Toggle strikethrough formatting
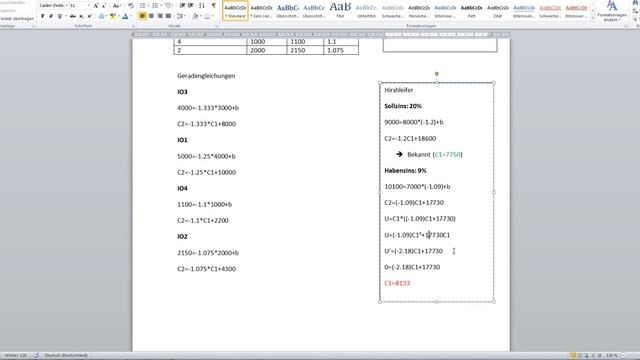This screenshot has height=360, width=640. point(73,16)
